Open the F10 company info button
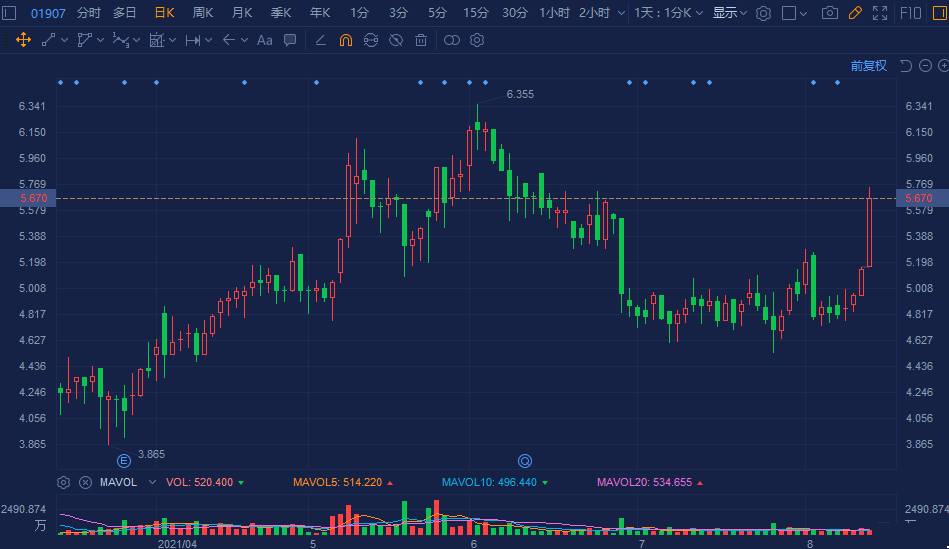 click(911, 13)
